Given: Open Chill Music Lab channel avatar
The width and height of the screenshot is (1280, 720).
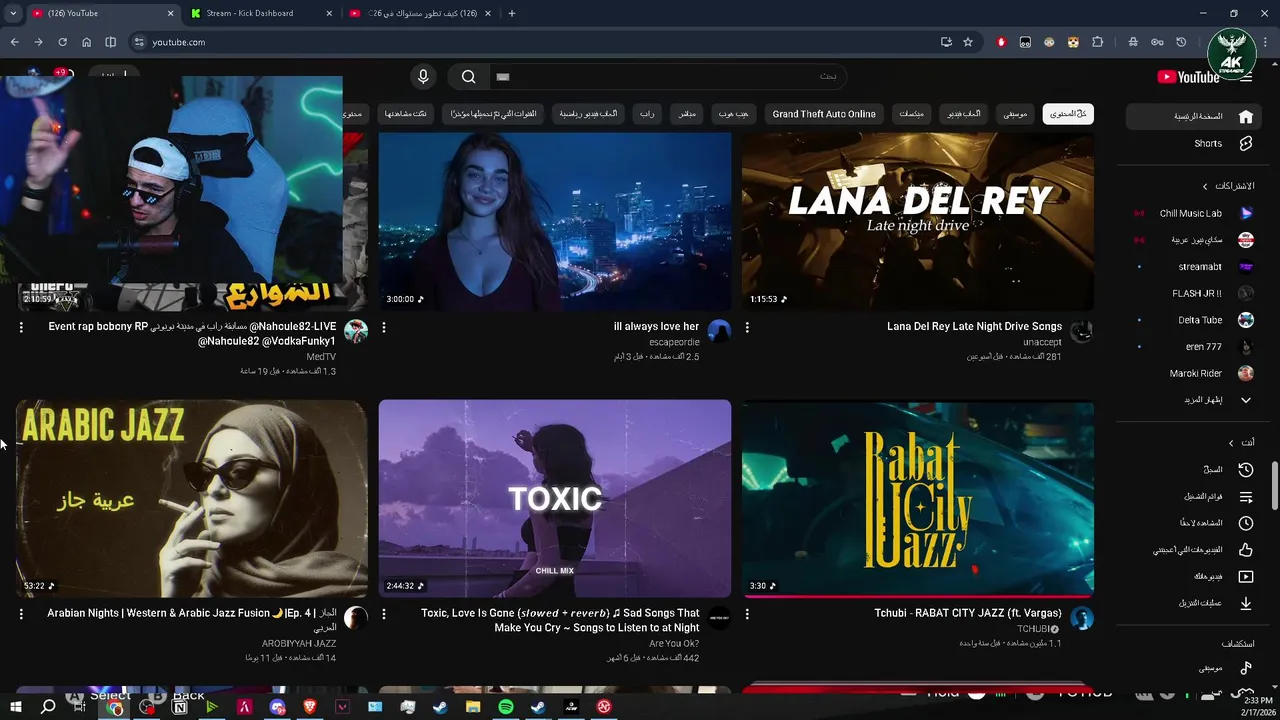Looking at the screenshot, I should coord(1246,213).
